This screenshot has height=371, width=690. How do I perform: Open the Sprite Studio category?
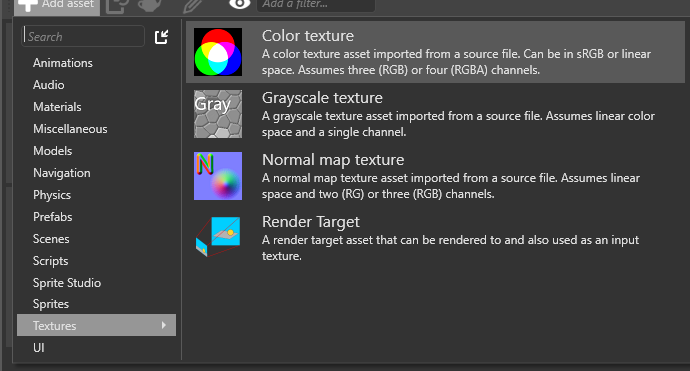(67, 283)
